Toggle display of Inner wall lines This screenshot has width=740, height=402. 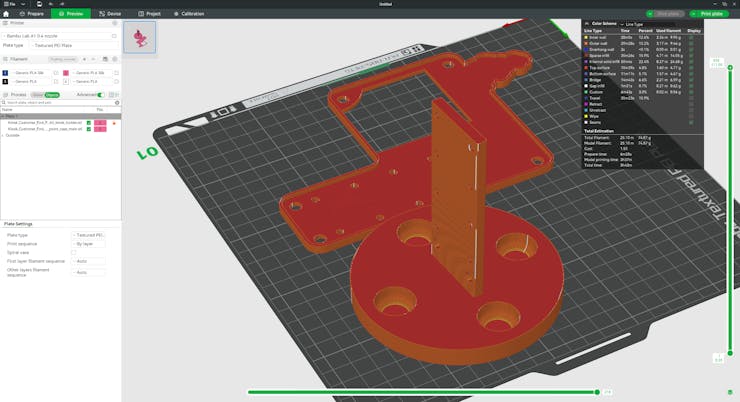(x=691, y=37)
